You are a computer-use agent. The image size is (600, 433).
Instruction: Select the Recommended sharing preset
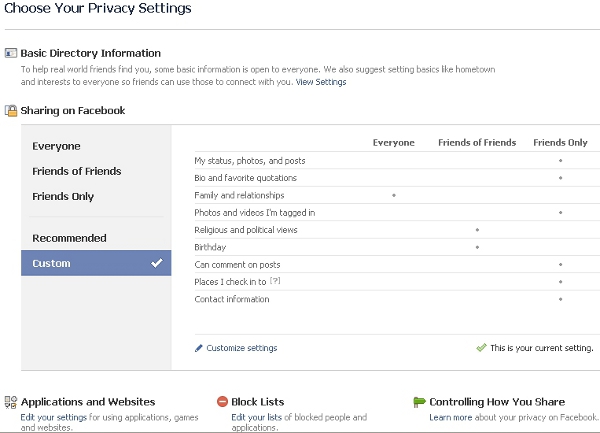tap(69, 238)
